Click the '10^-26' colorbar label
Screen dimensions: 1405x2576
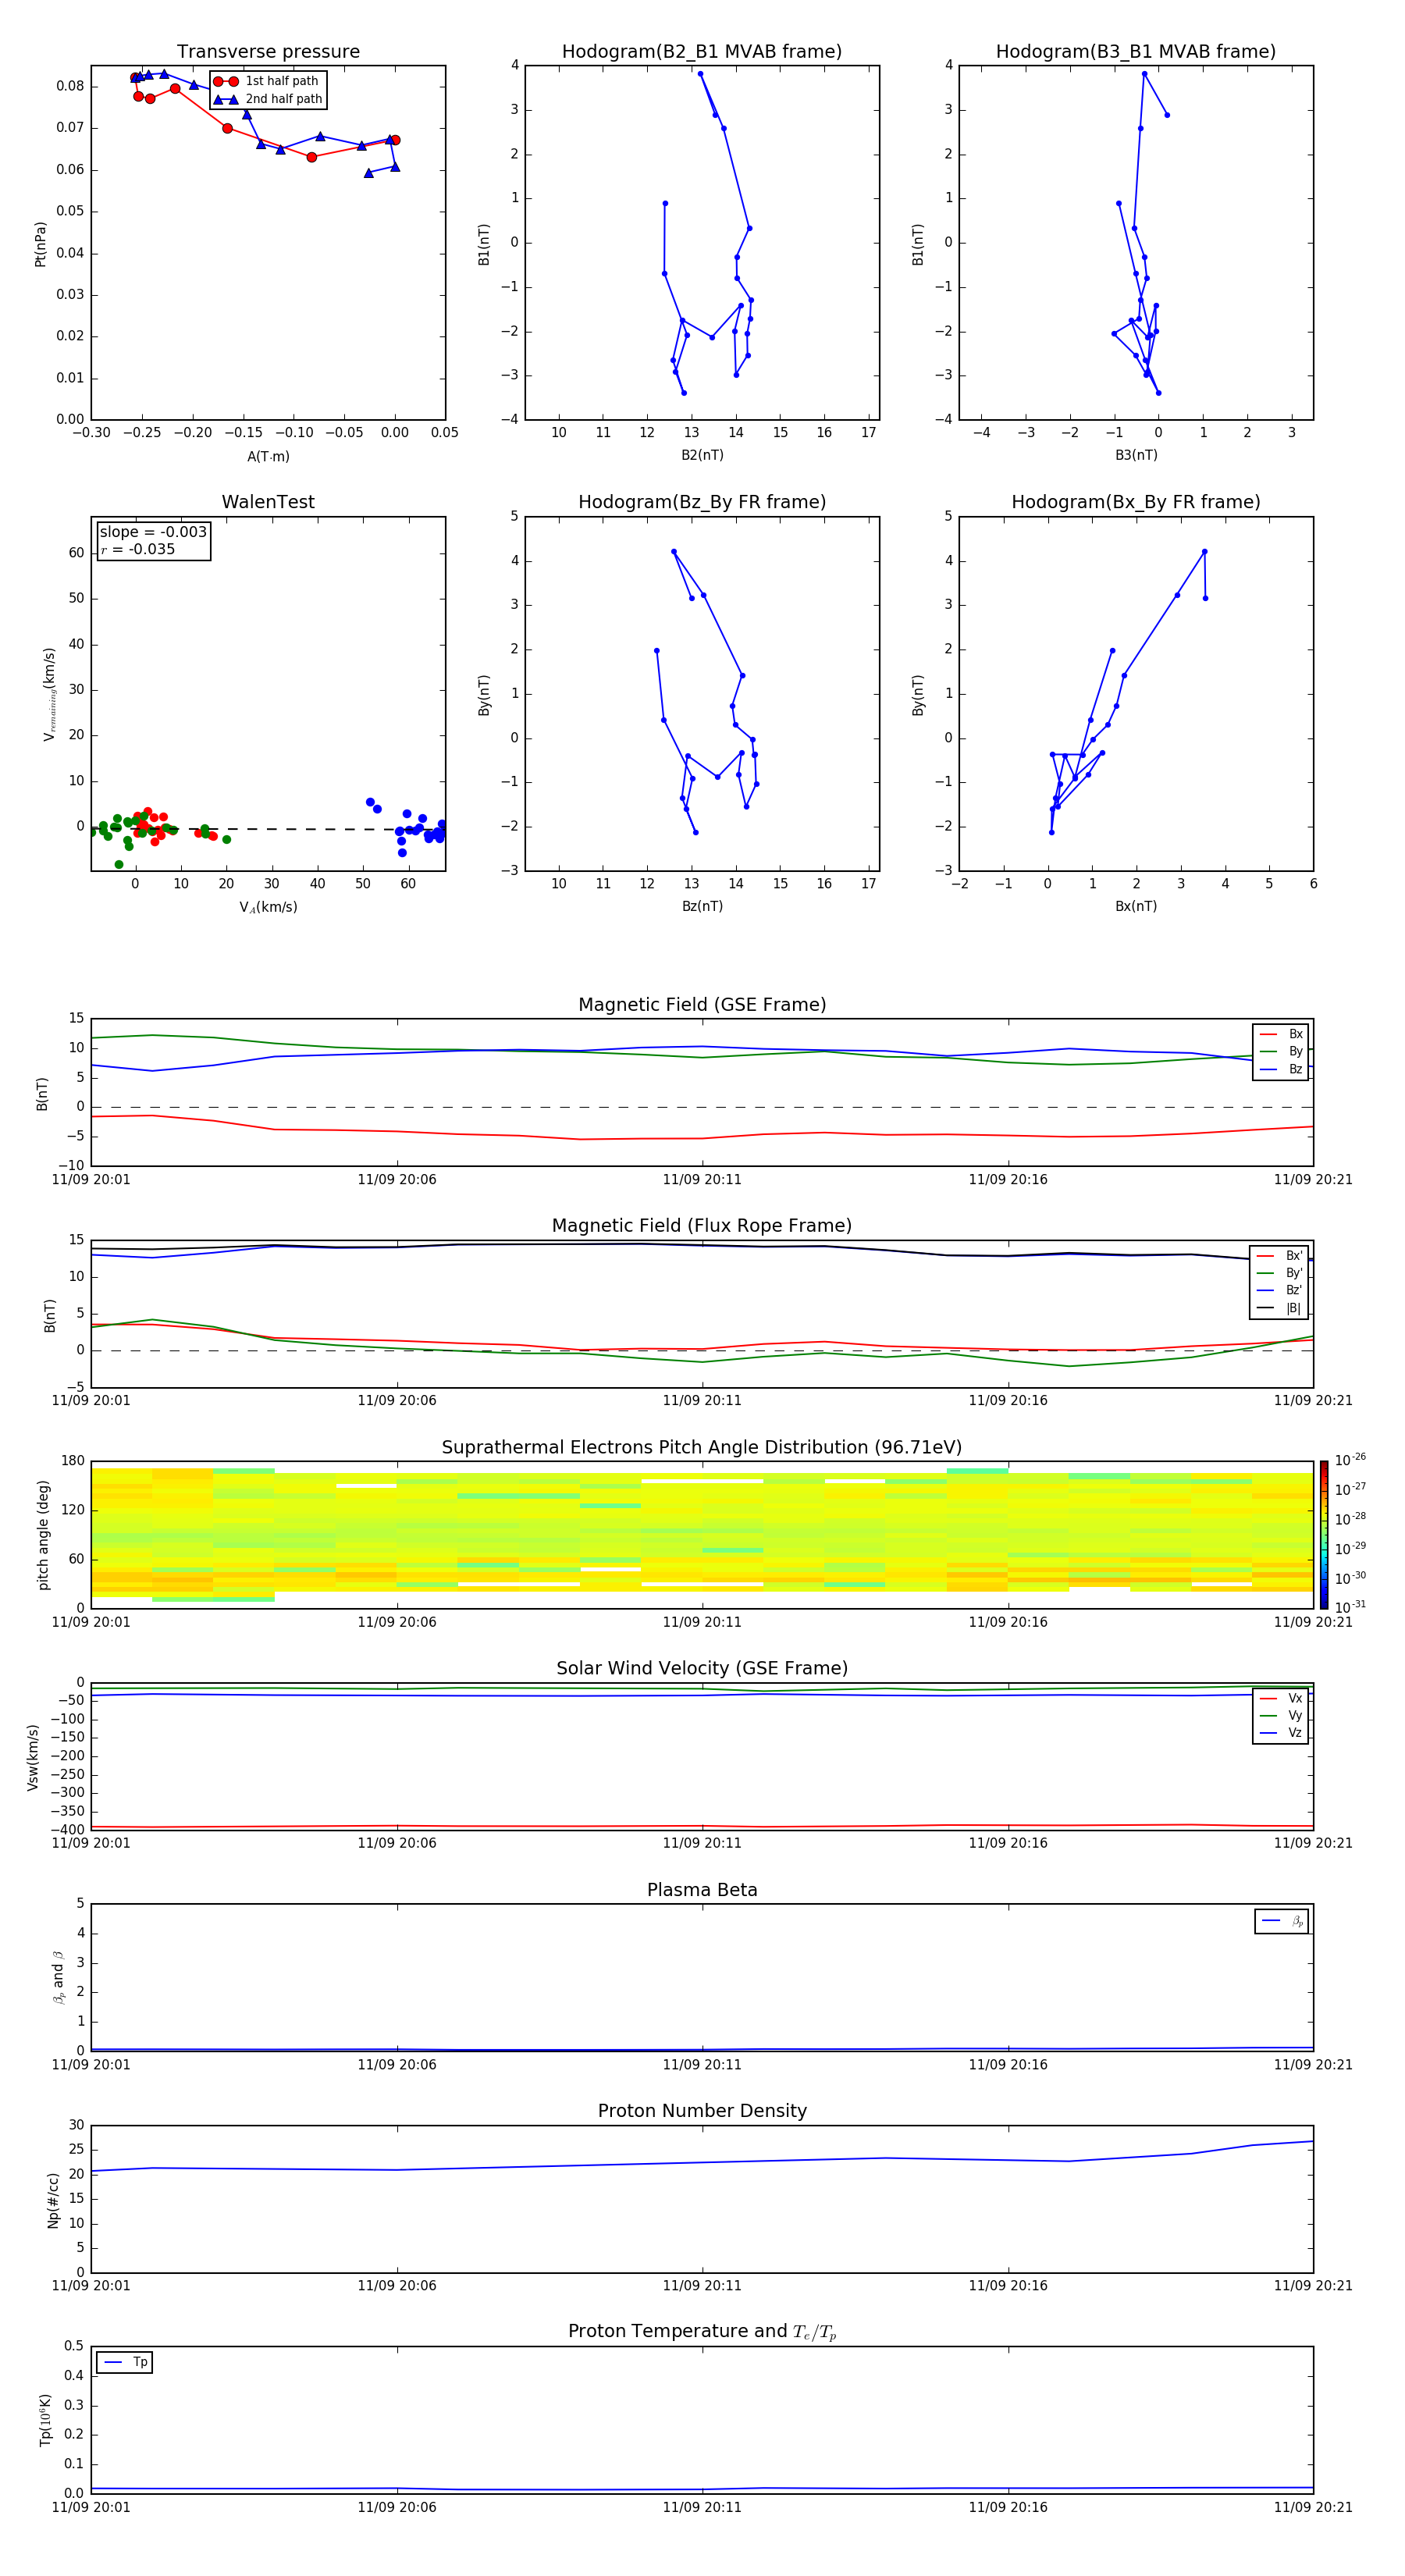click(x=1350, y=1460)
